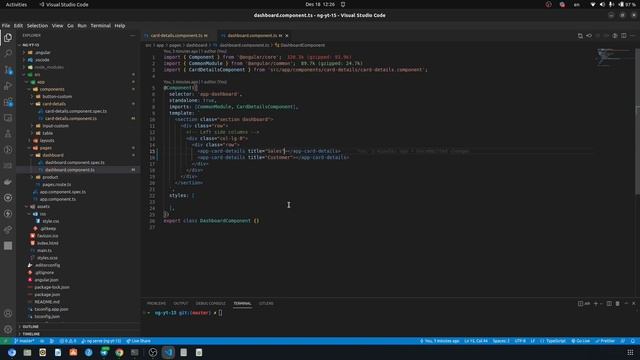
Task: Click kill terminal trash icon
Action: pos(618,303)
